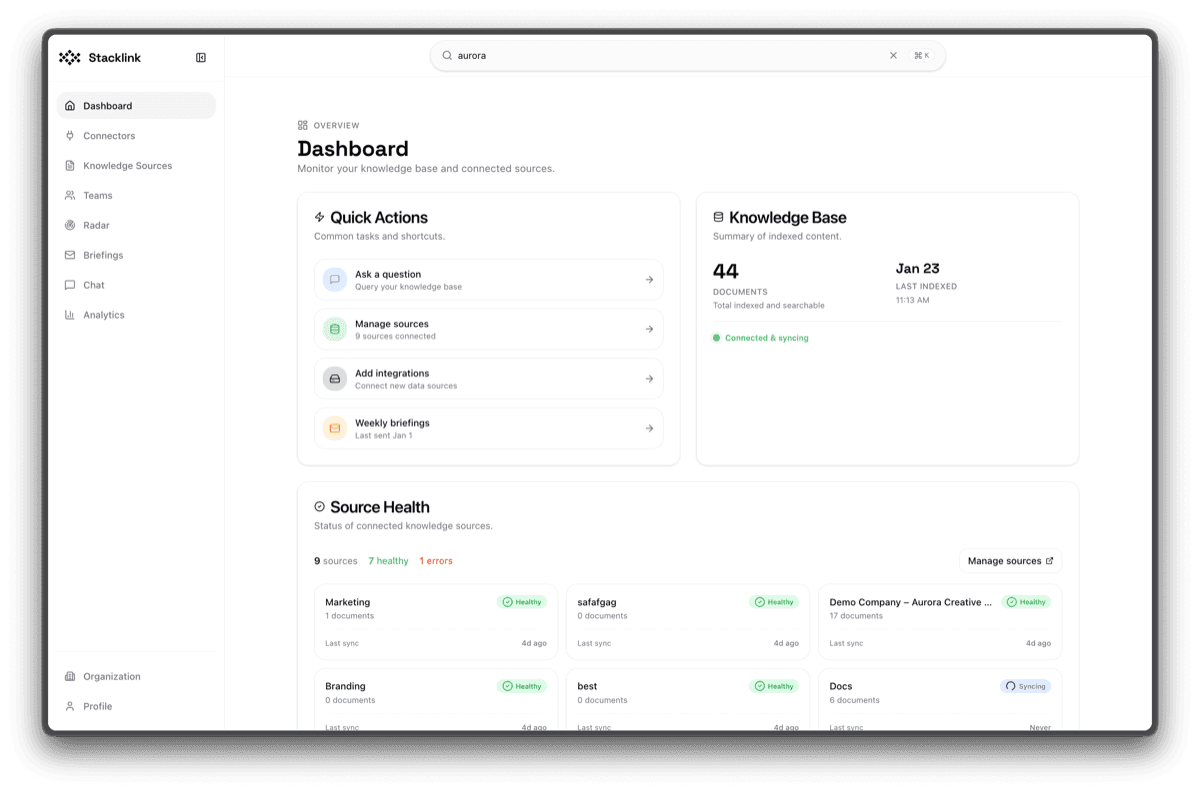Clear the aurora search field with the X
The width and height of the screenshot is (1200, 792).
click(893, 56)
